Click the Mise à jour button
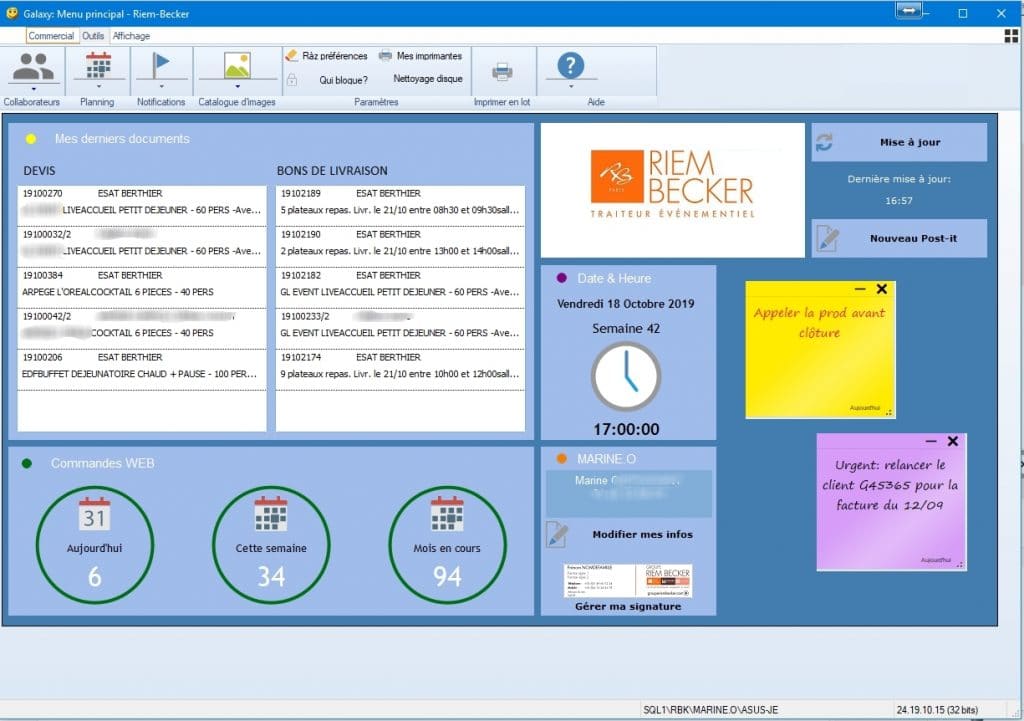This screenshot has height=721, width=1024. (899, 142)
